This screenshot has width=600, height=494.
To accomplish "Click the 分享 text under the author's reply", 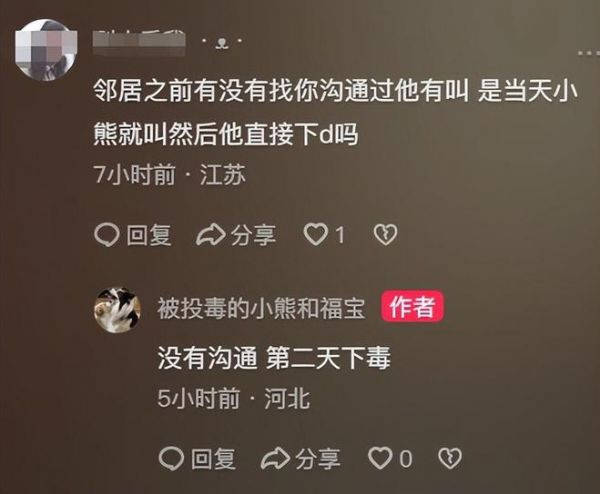I will click(x=318, y=458).
